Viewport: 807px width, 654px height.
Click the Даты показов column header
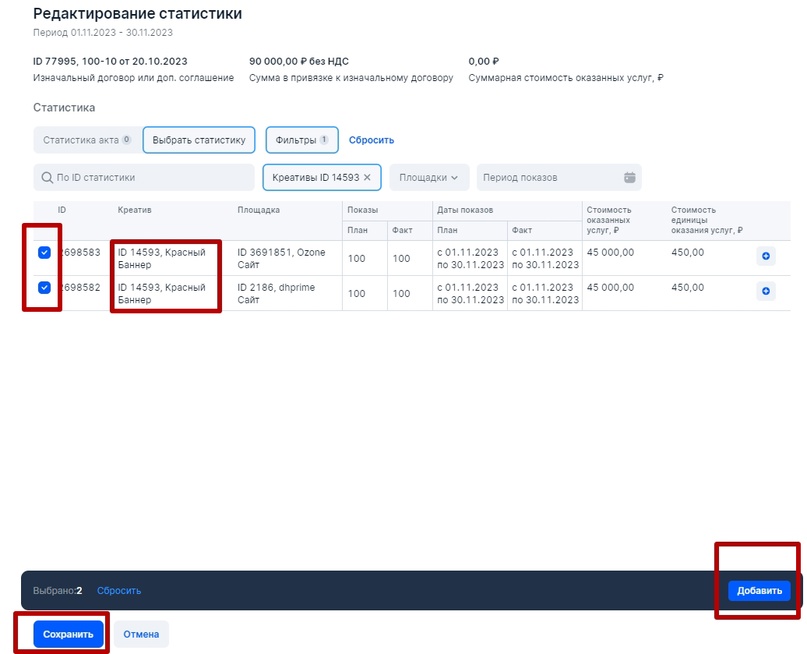(465, 210)
